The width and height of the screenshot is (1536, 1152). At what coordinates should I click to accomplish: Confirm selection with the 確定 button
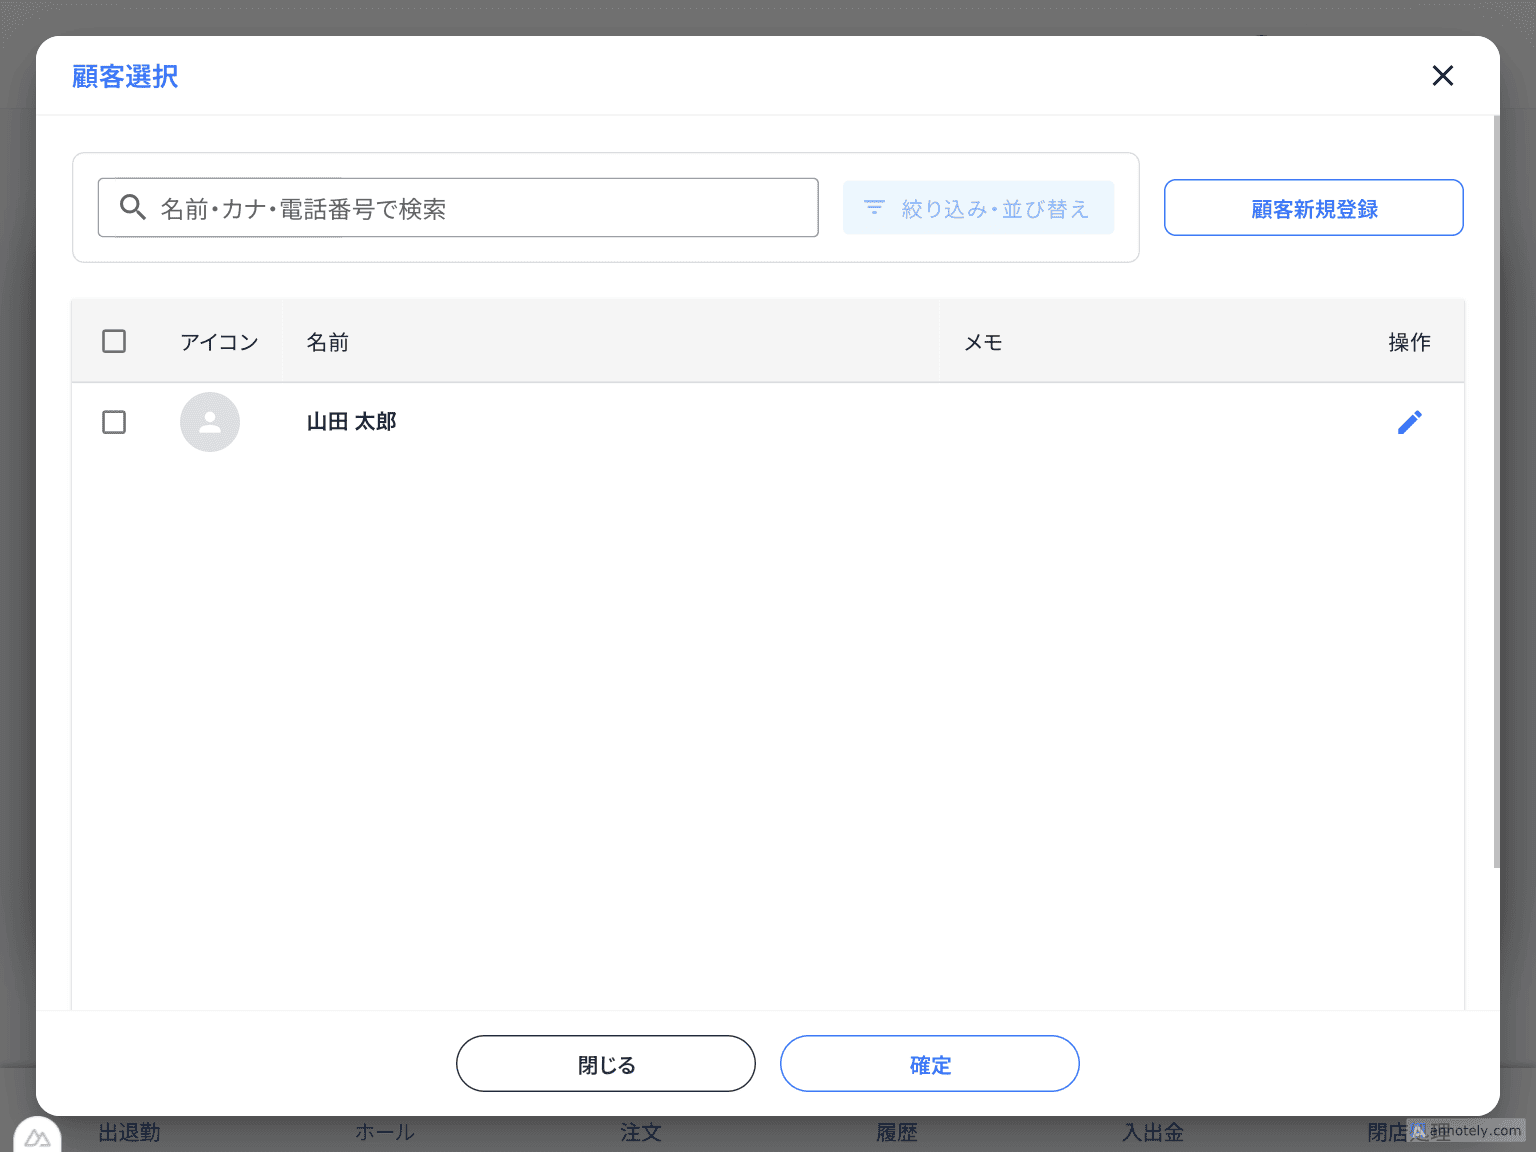929,1064
